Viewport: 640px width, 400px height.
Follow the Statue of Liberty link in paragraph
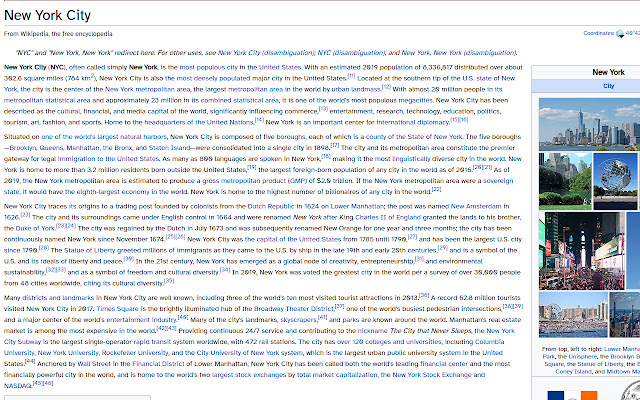[x=89, y=251]
